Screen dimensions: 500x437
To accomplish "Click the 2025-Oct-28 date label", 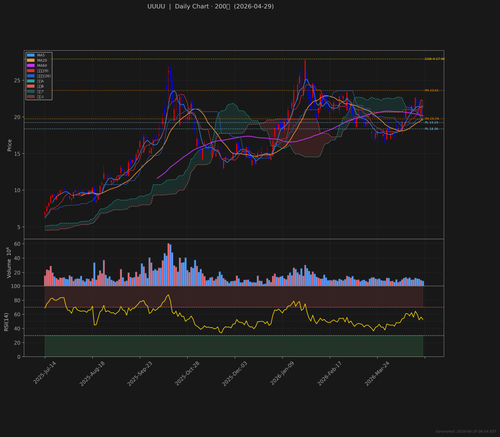I will click(x=187, y=373).
